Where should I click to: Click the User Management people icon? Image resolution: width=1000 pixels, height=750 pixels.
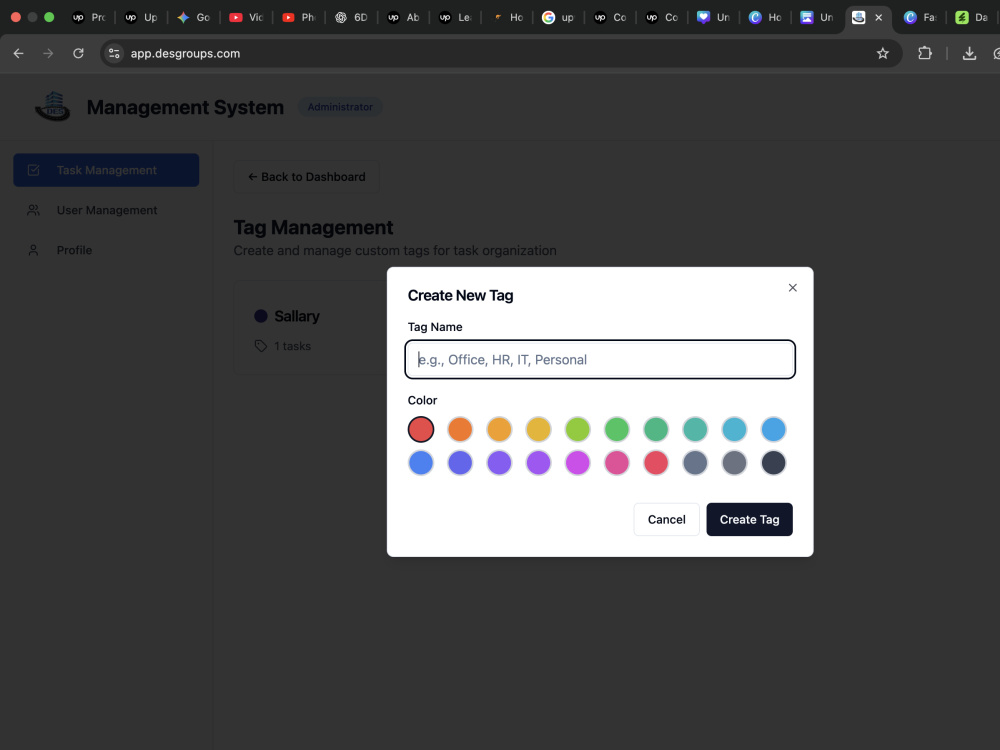tap(33, 210)
